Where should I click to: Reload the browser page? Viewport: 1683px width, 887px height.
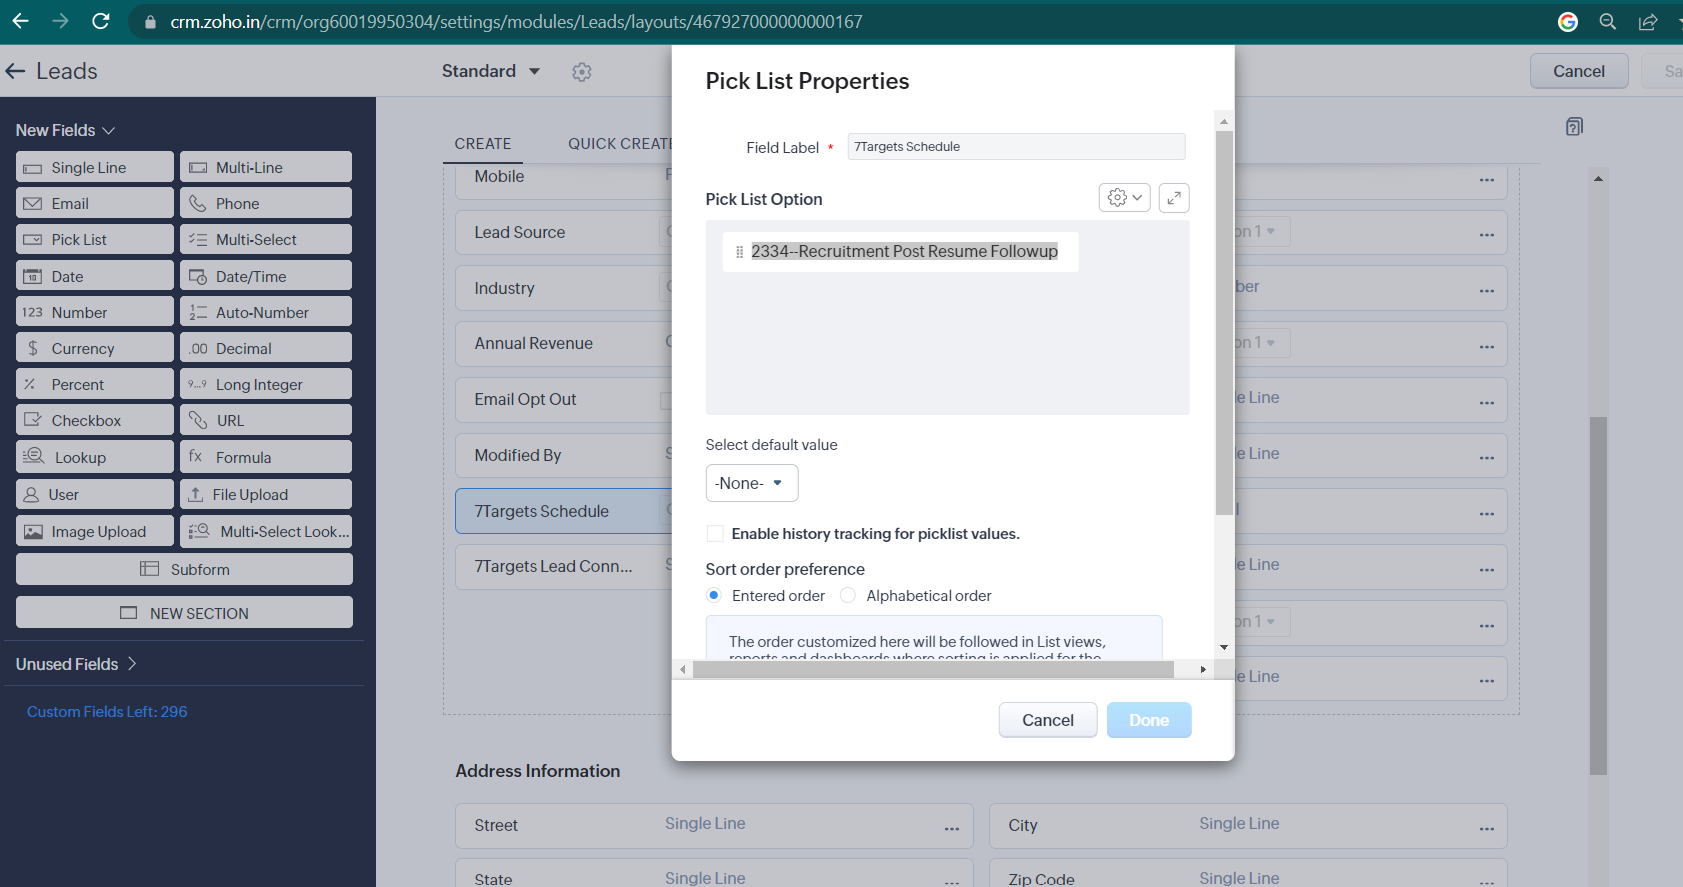101,21
